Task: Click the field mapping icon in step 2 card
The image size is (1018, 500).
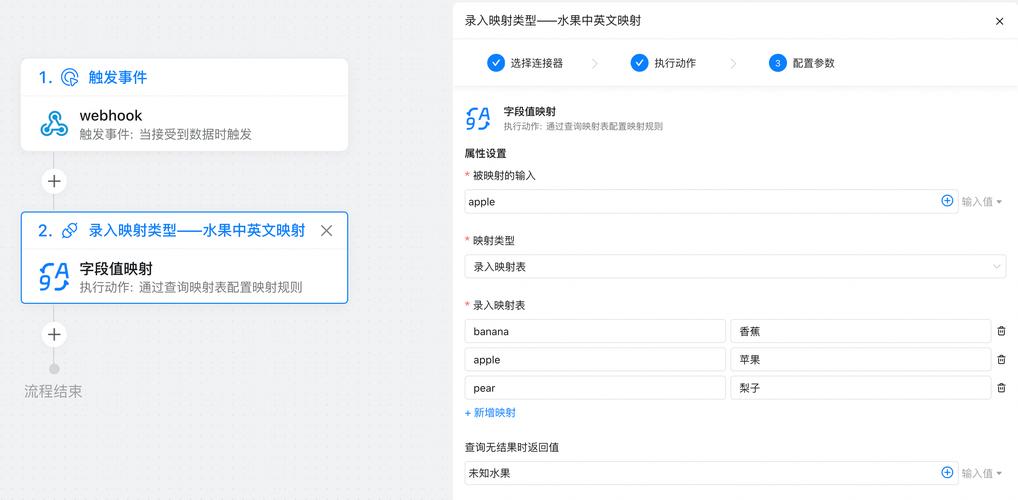Action: click(54, 277)
